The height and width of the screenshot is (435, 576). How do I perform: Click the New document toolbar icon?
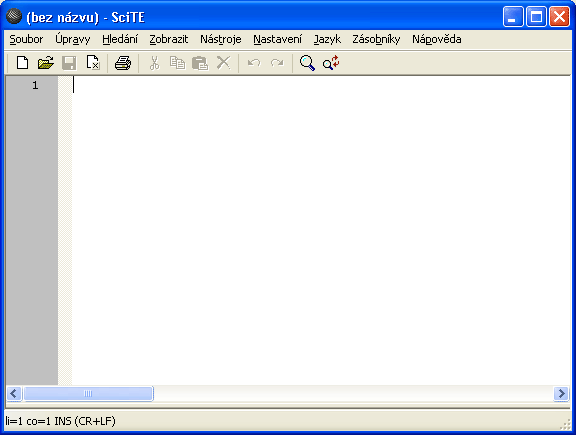(22, 63)
